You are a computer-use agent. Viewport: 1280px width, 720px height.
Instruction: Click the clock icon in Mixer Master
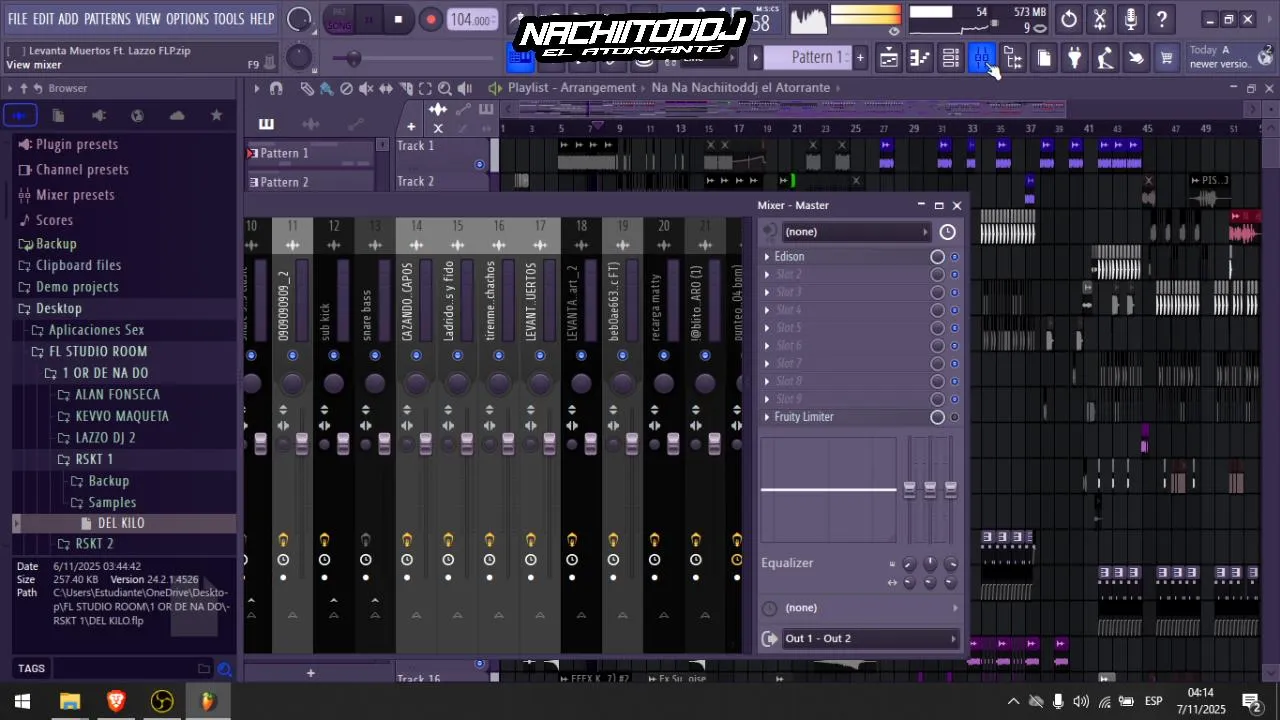pos(947,232)
